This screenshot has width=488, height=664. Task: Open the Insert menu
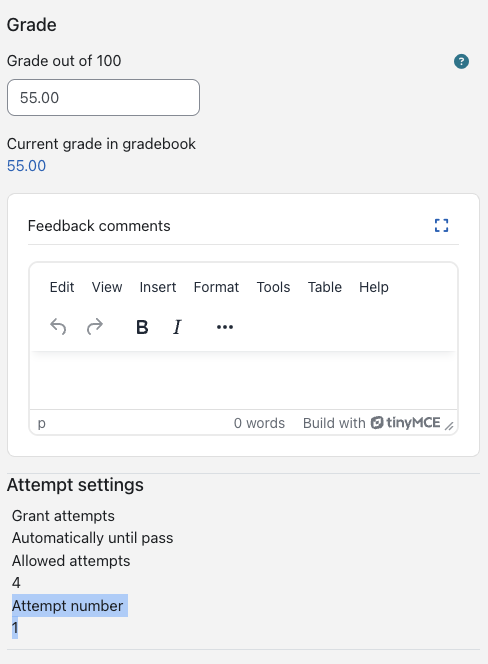pos(158,287)
